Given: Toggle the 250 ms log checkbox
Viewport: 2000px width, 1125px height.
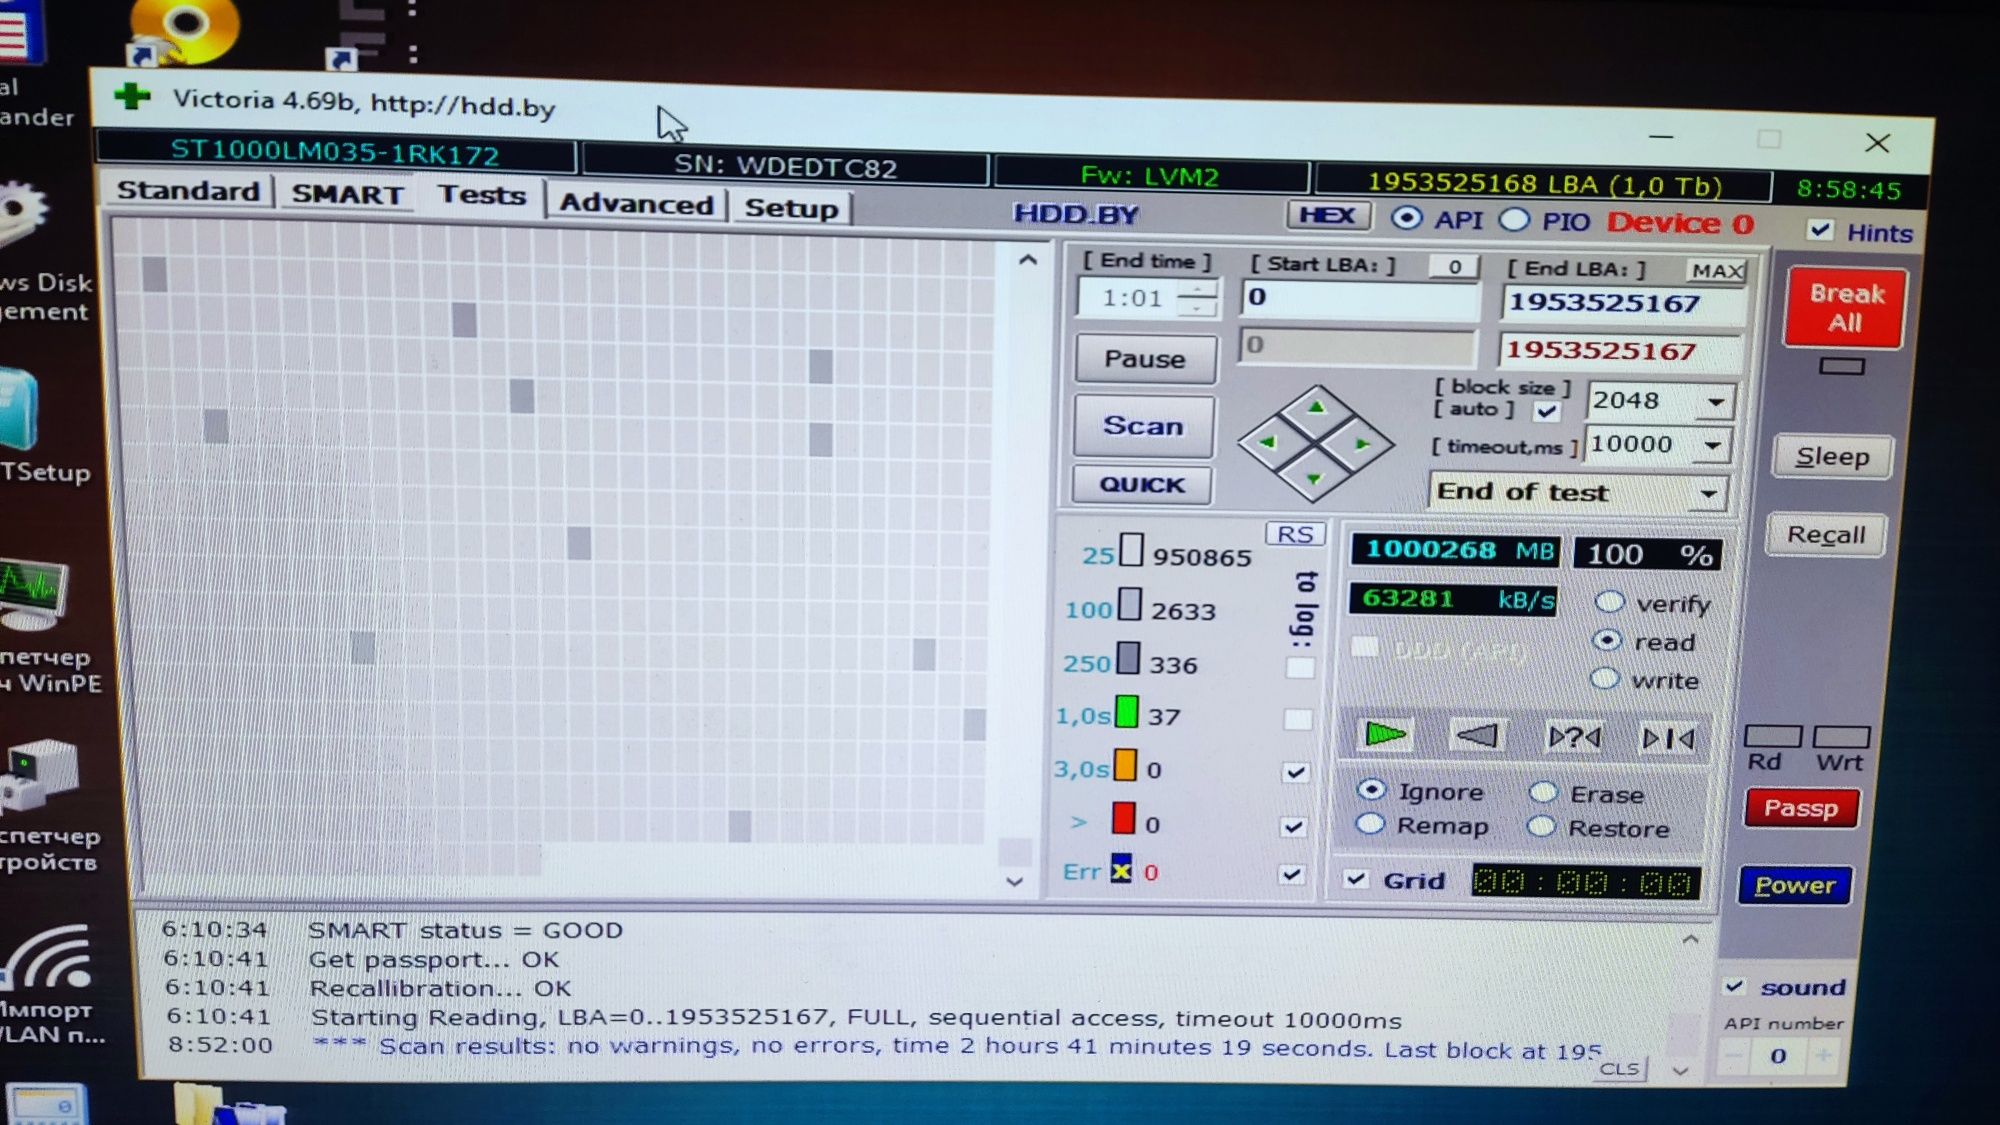Looking at the screenshot, I should point(1299,667).
